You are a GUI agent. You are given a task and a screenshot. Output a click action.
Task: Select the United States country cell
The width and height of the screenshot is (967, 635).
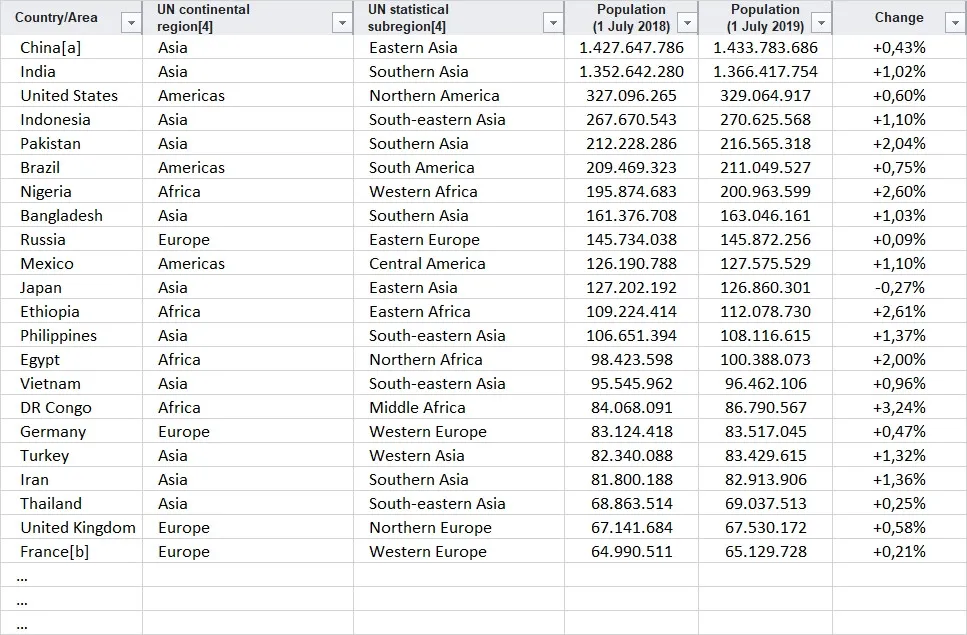click(x=69, y=95)
